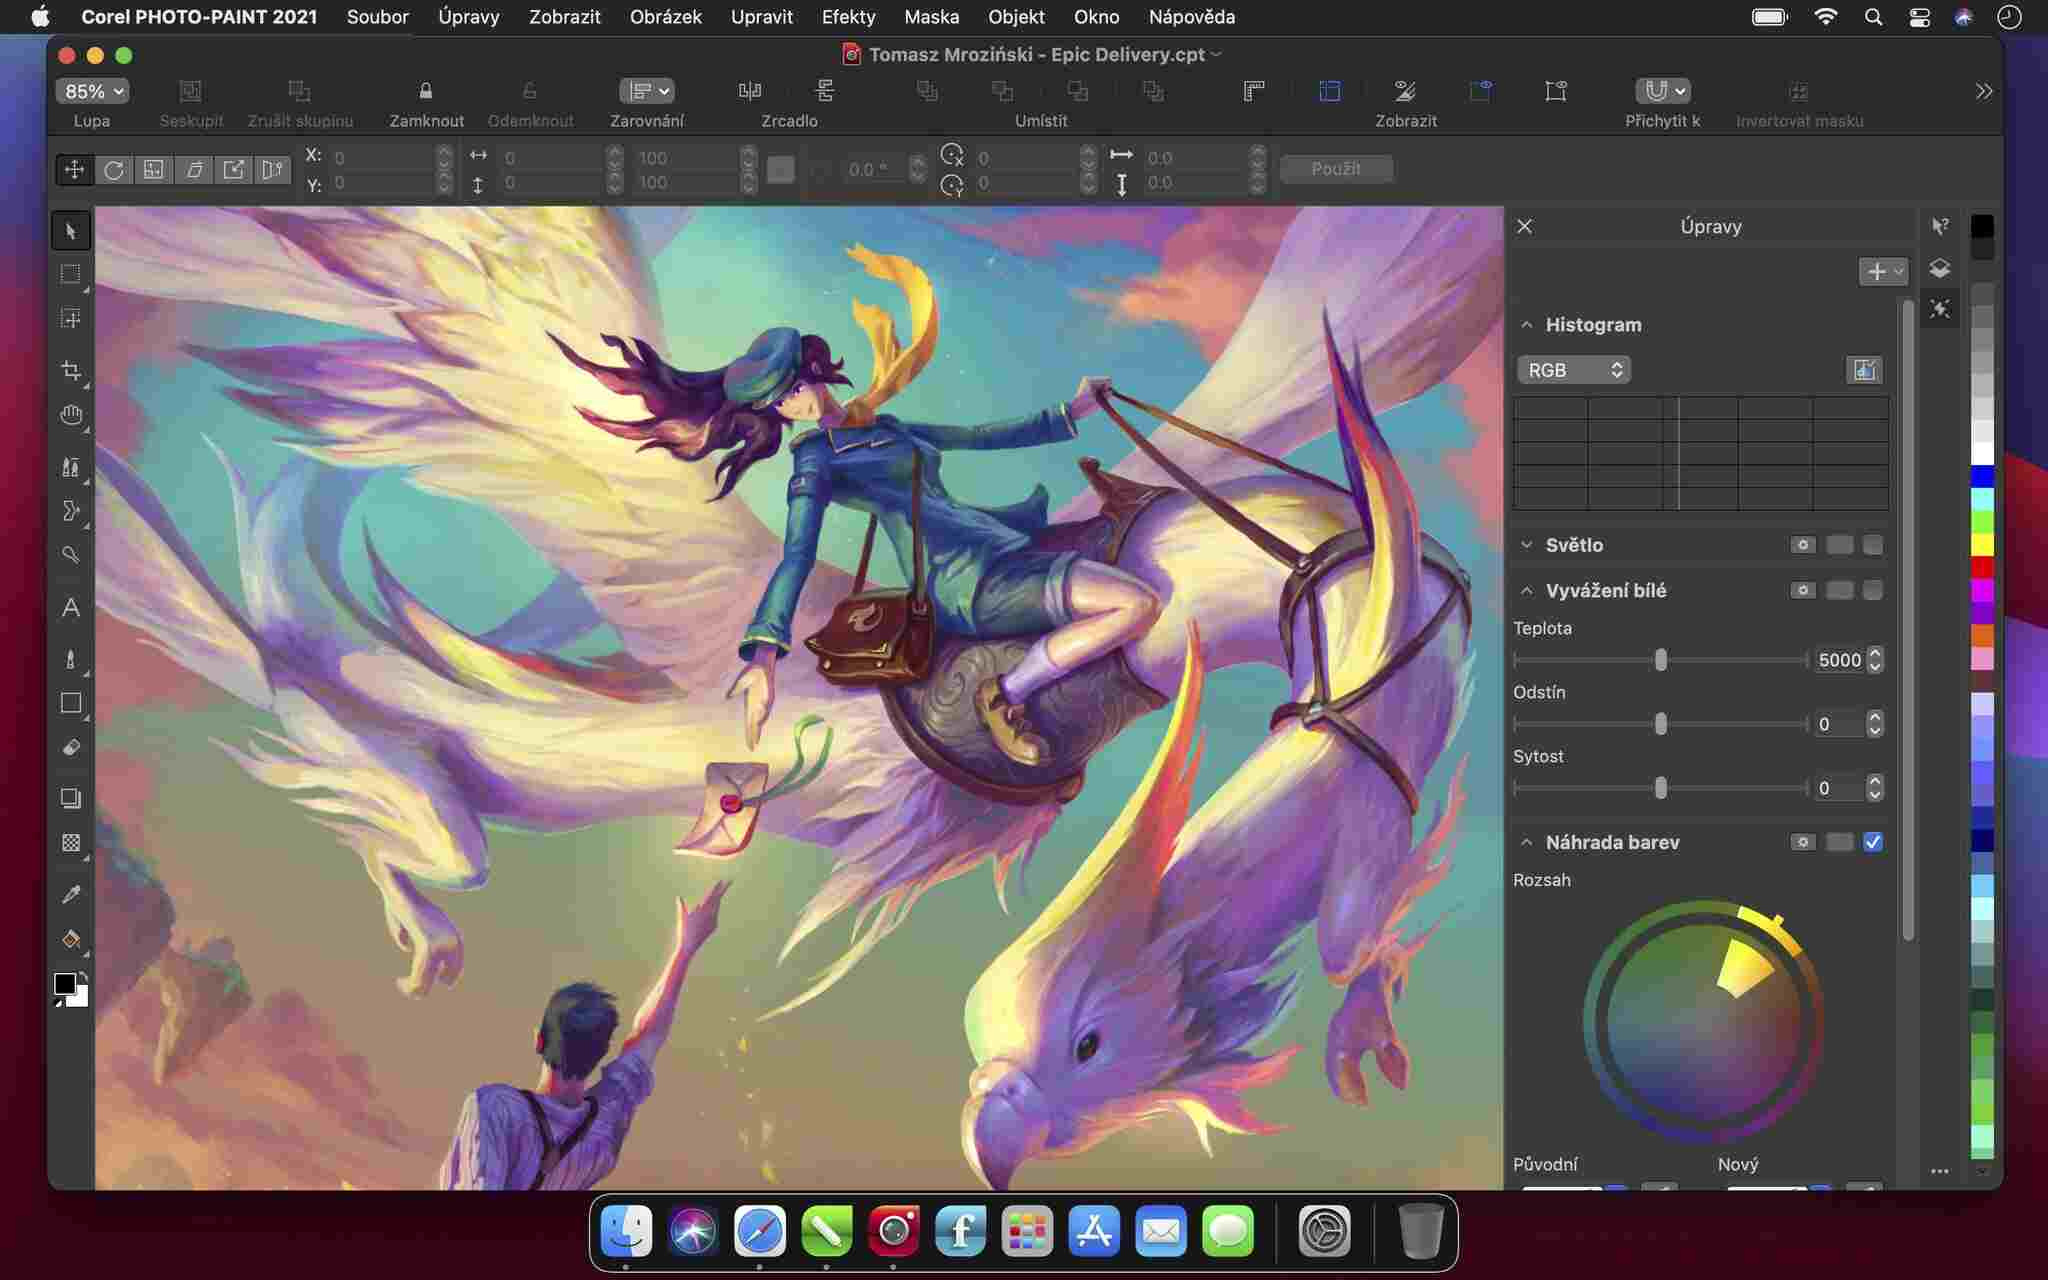
Task: Expand the Světlo section
Action: coord(1526,545)
